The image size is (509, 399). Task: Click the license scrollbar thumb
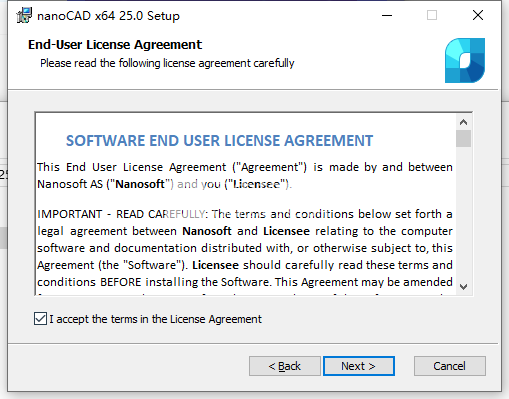(463, 138)
